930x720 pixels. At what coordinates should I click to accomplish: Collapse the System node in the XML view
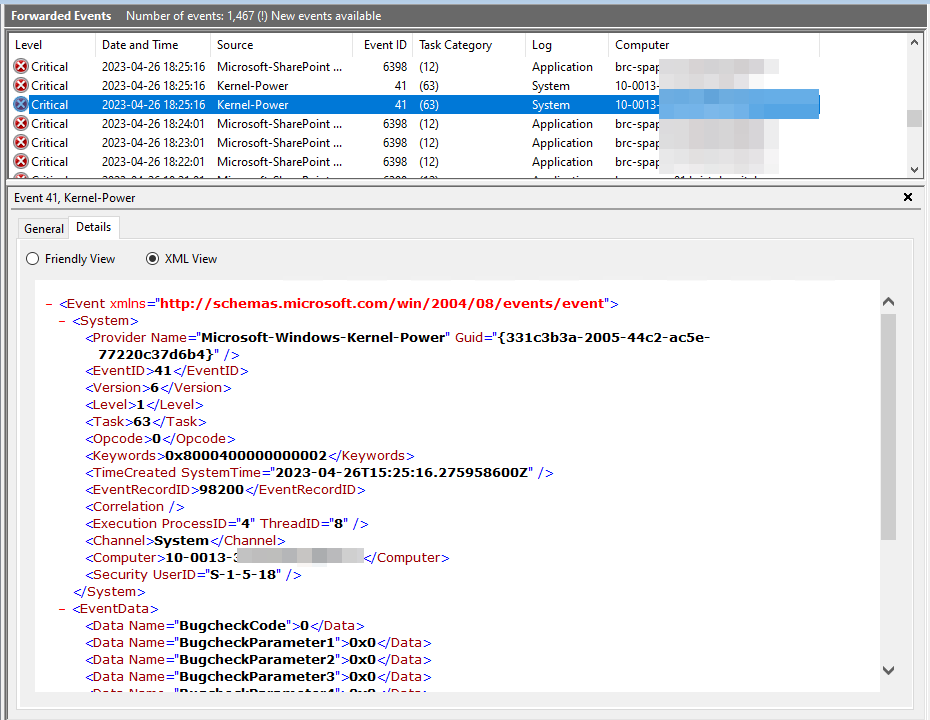point(64,320)
